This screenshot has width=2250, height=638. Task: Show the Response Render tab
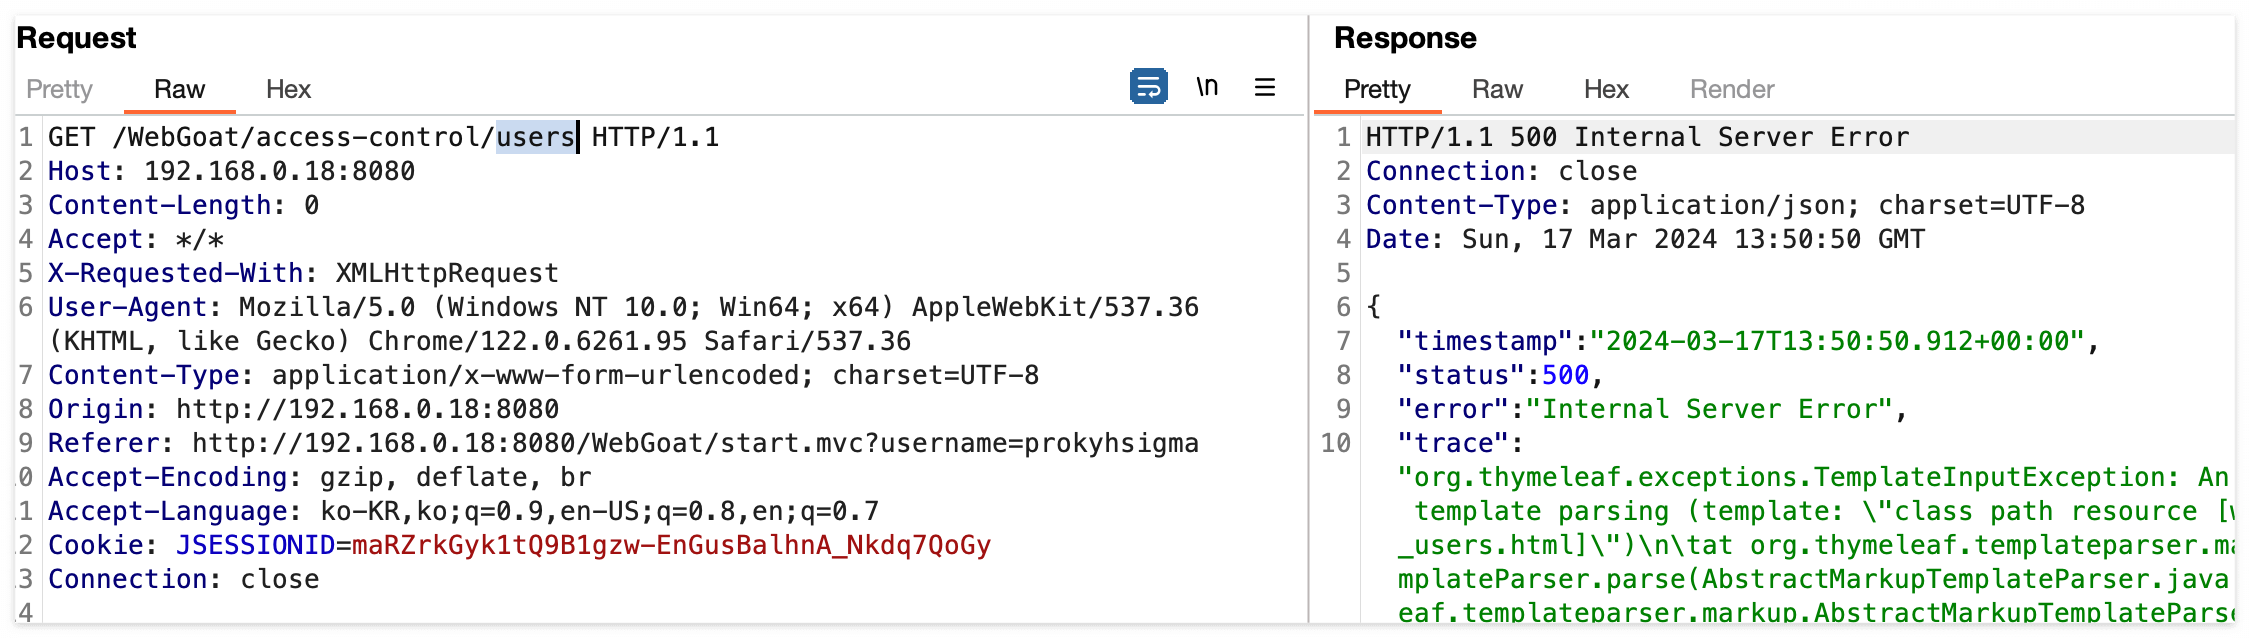click(x=1732, y=90)
